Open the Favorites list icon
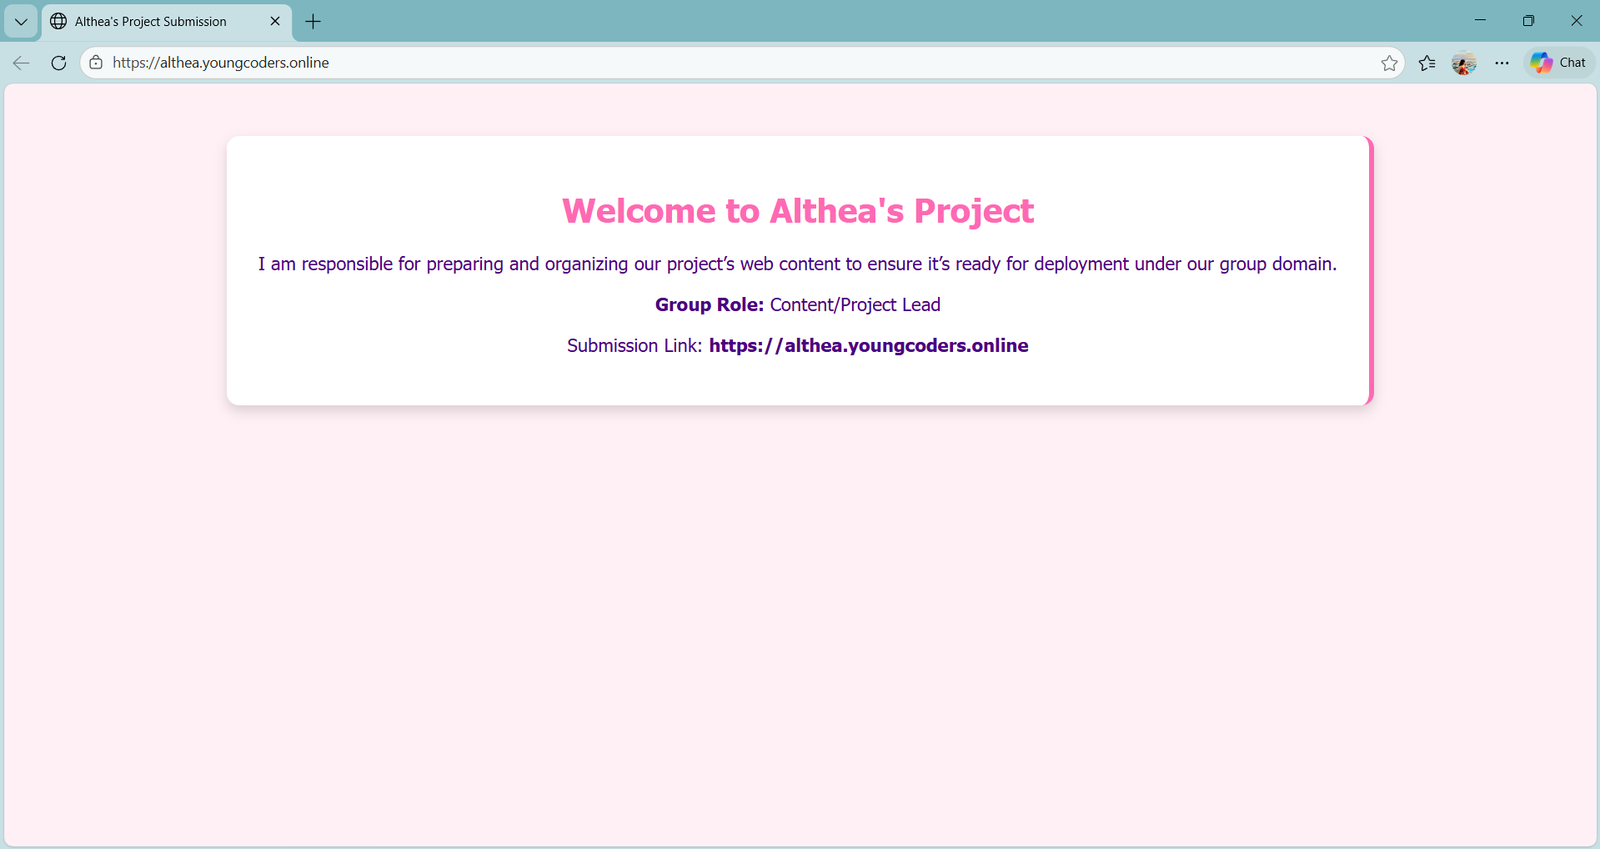Viewport: 1600px width, 849px height. pyautogui.click(x=1427, y=63)
